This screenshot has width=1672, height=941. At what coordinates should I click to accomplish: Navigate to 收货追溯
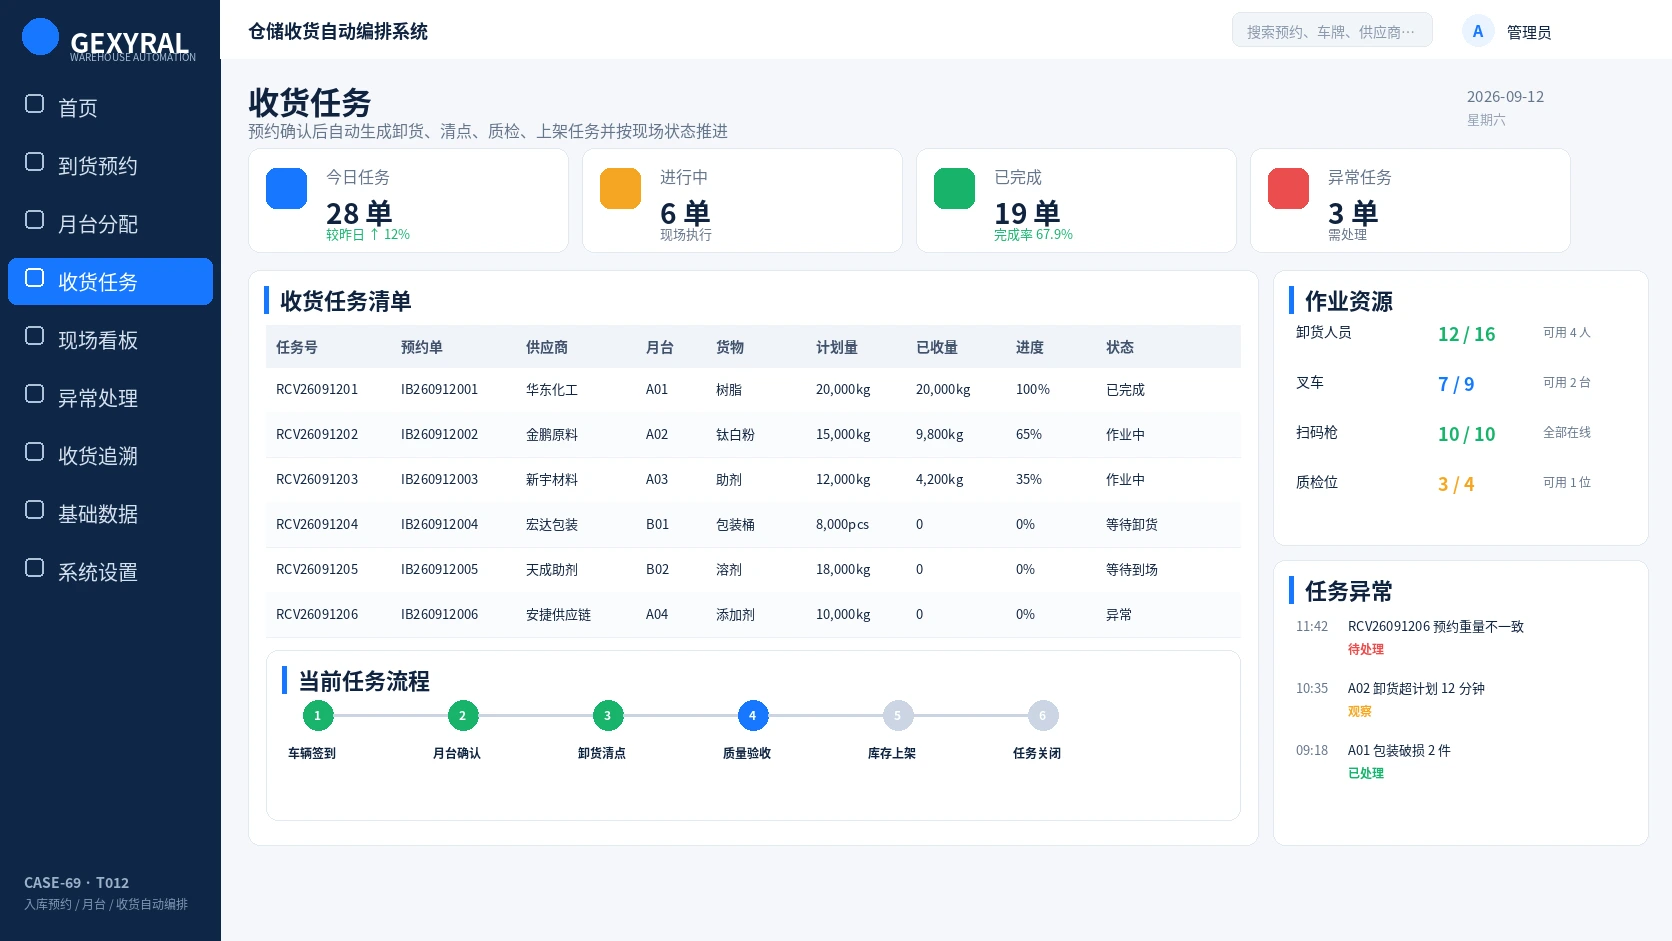pos(110,455)
